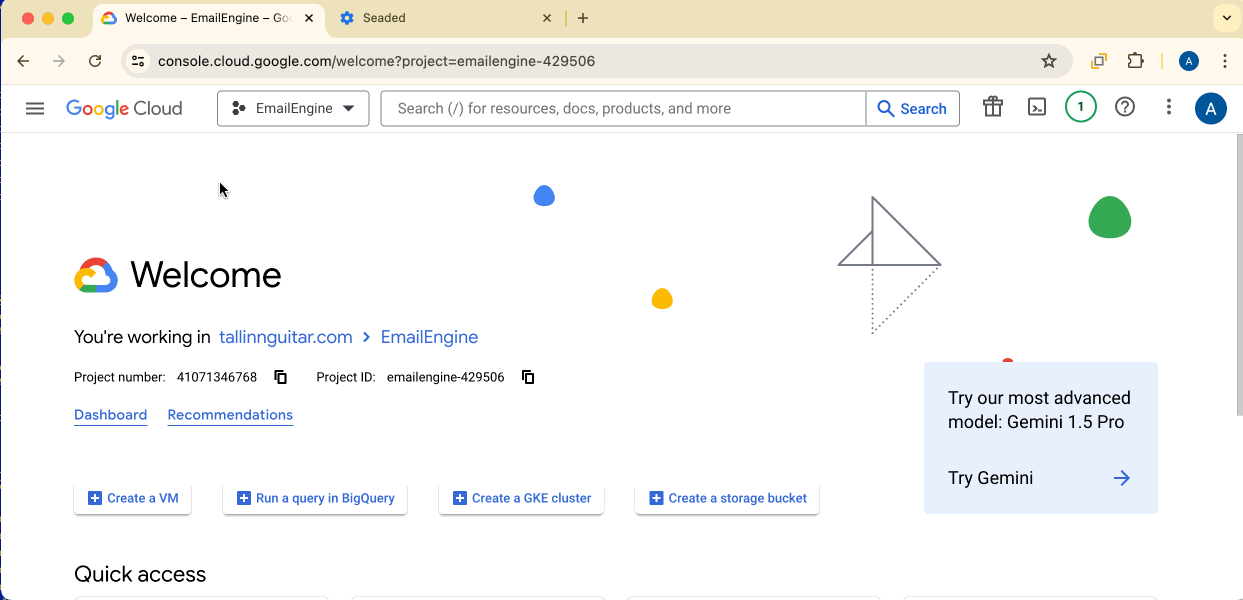Expand the browser tab list chevron
The height and width of the screenshot is (600, 1243).
(x=1226, y=17)
